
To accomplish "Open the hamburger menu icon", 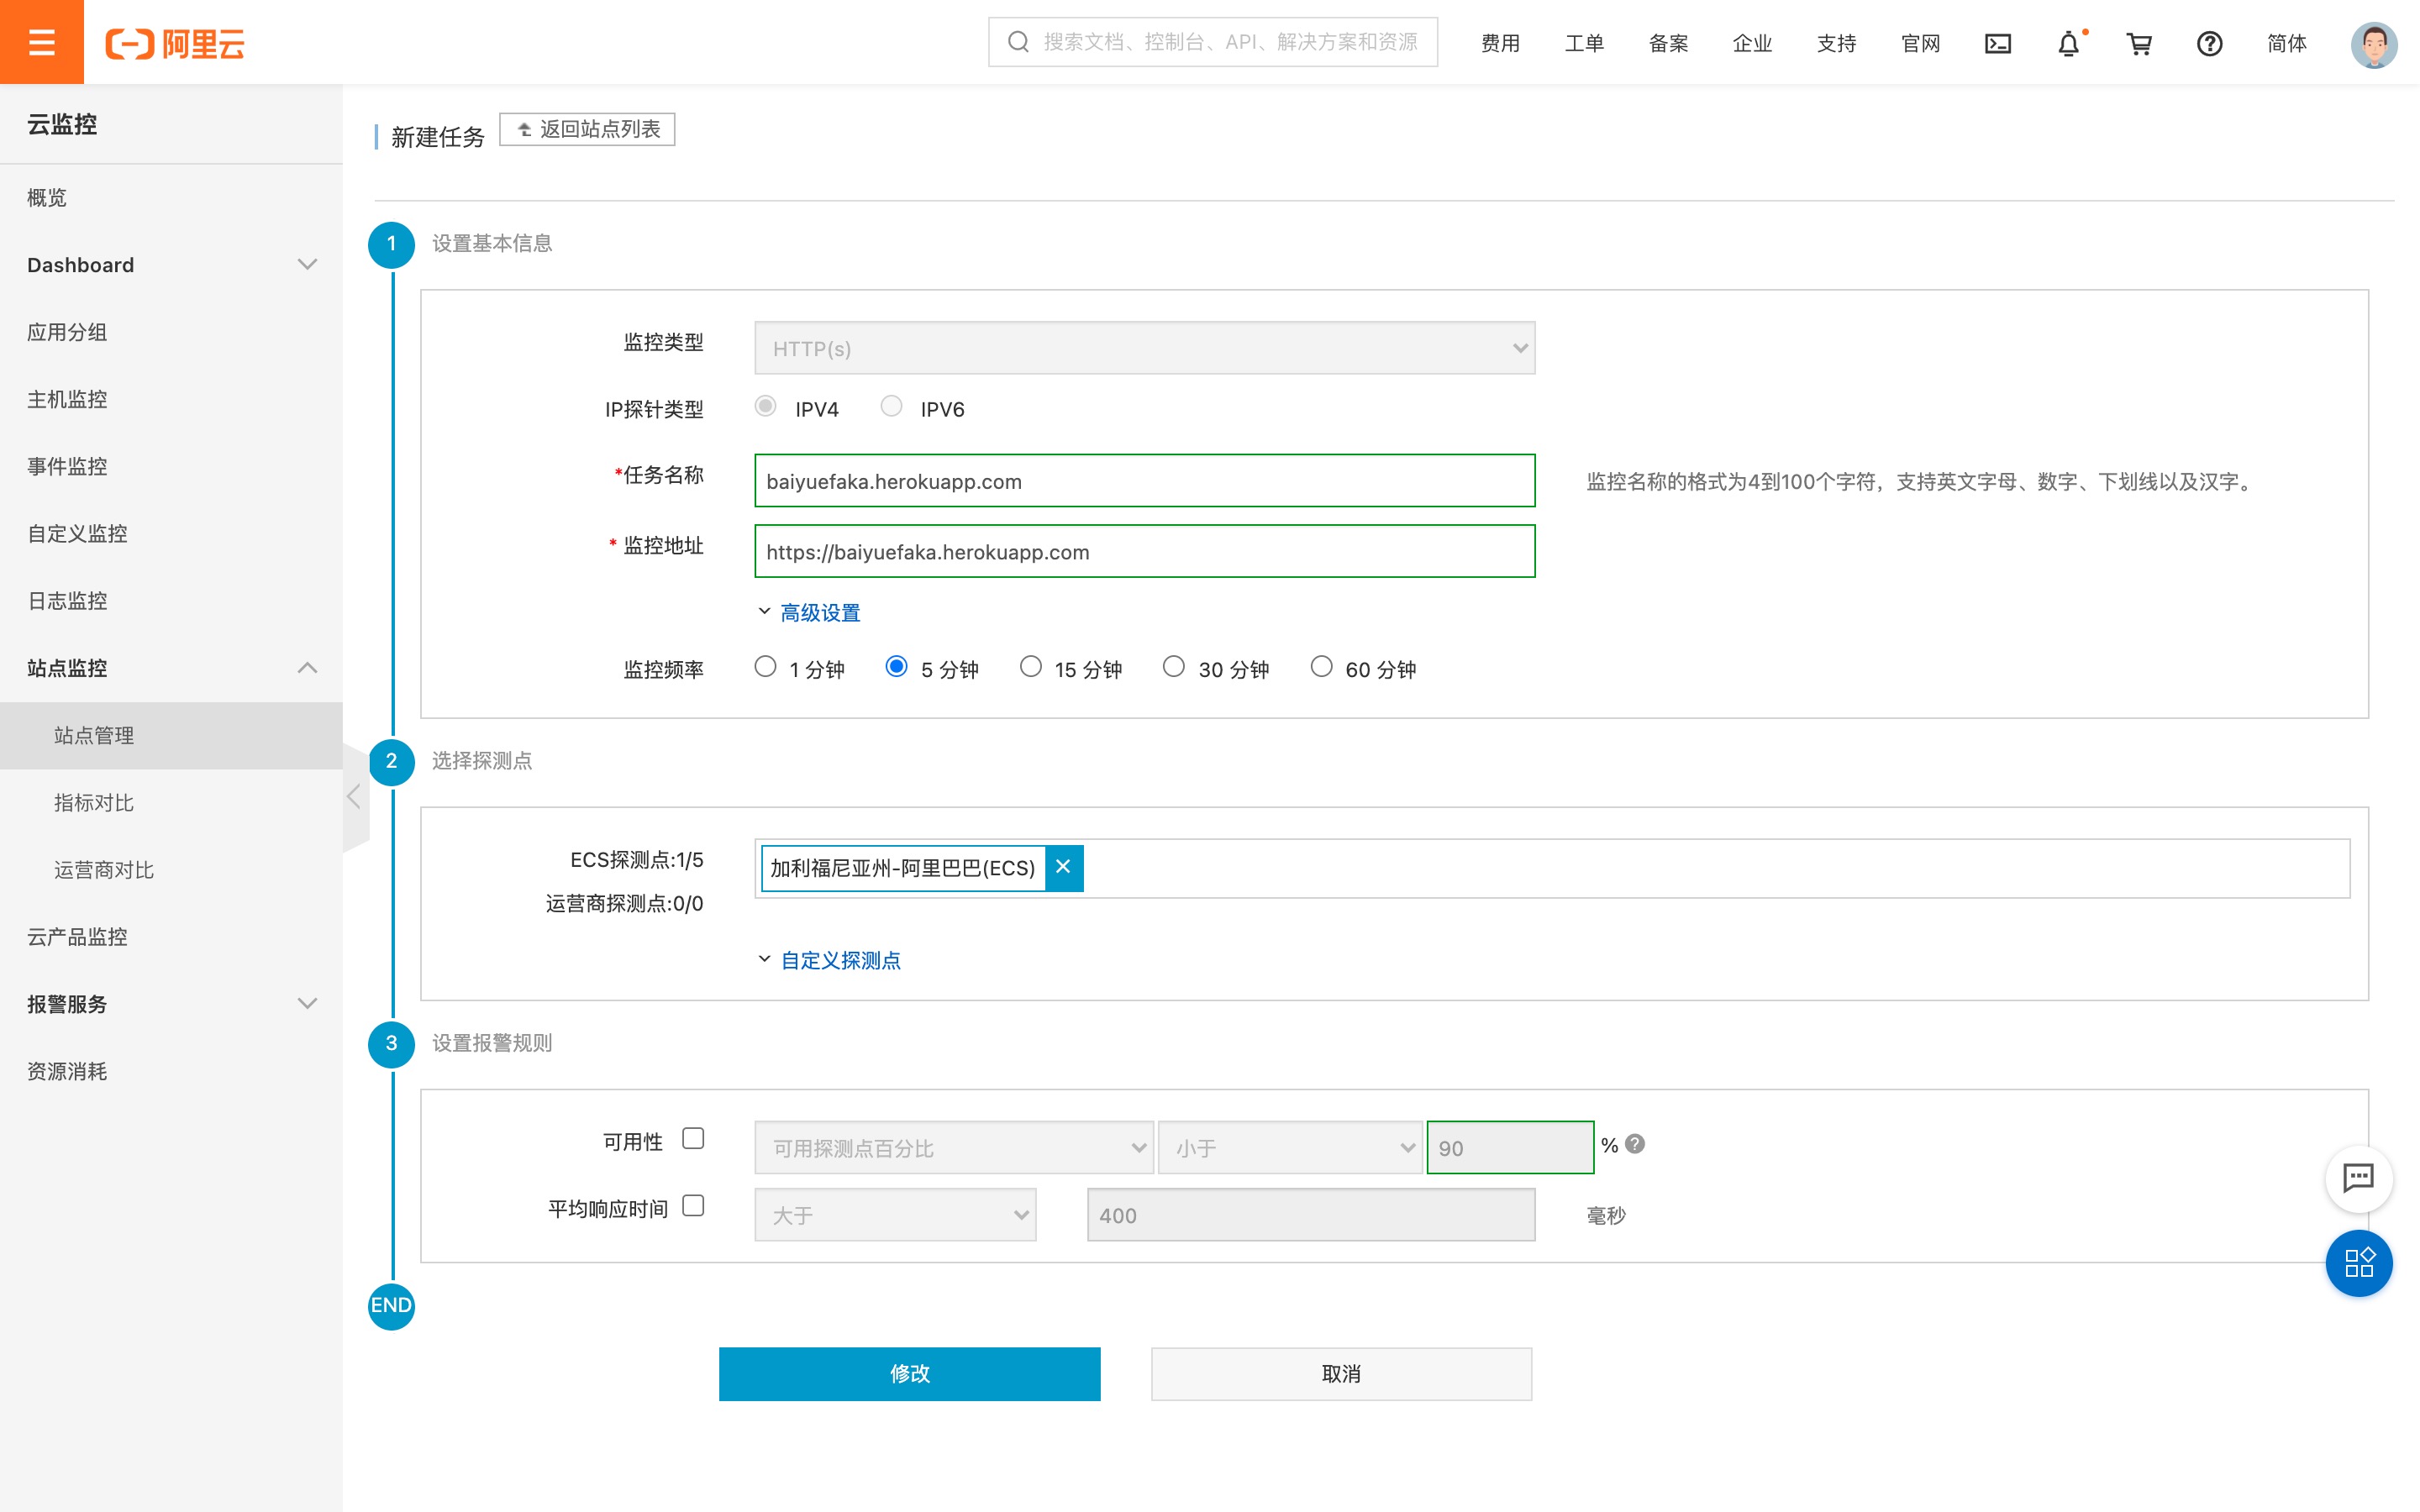I will (x=41, y=42).
